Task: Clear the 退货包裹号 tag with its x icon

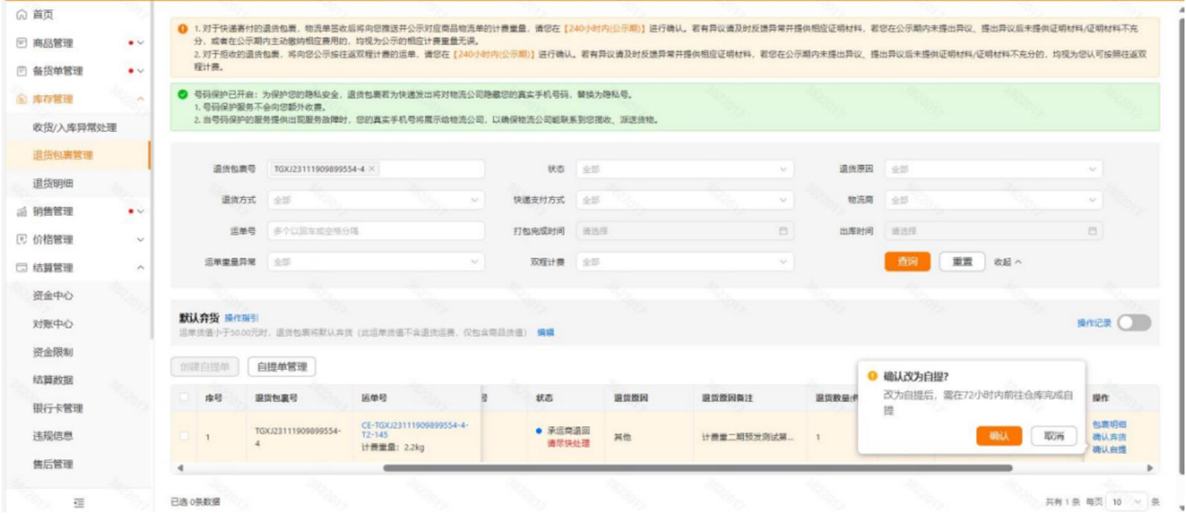Action: point(372,169)
